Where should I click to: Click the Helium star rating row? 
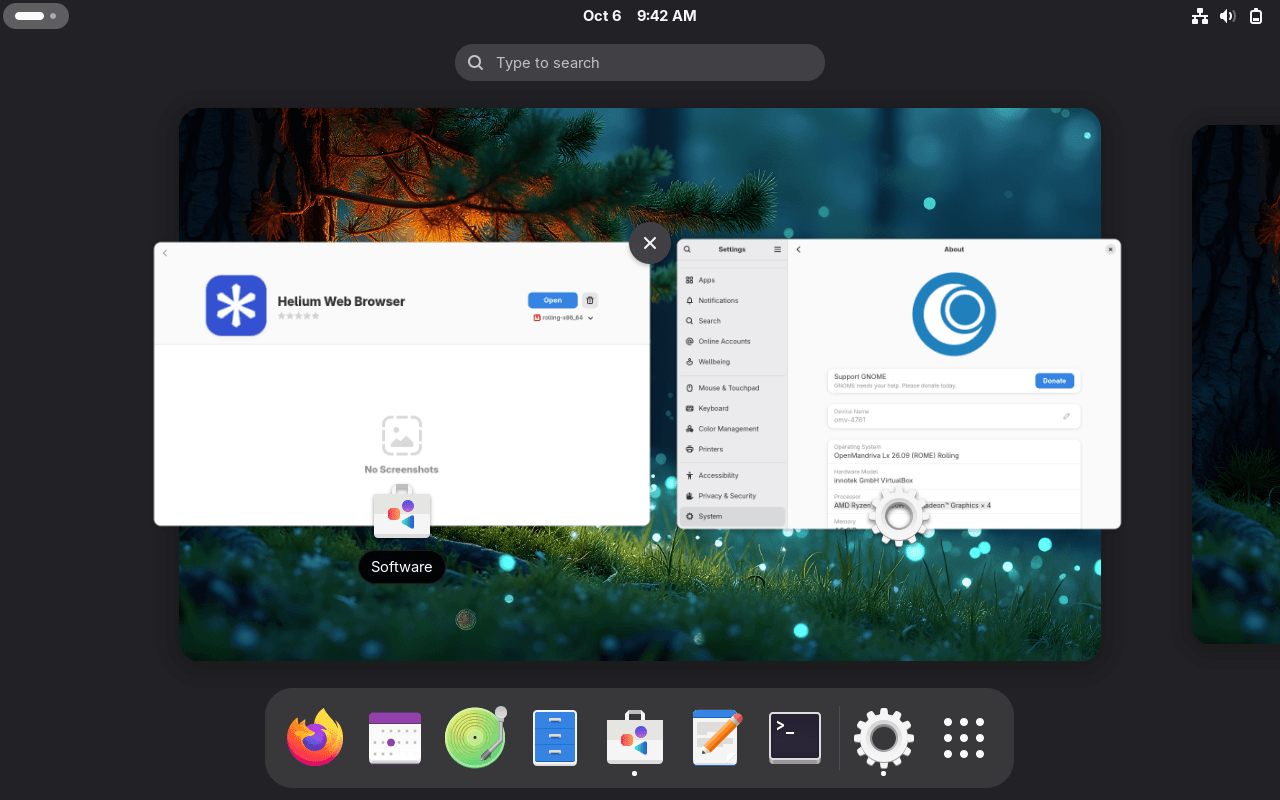click(298, 316)
